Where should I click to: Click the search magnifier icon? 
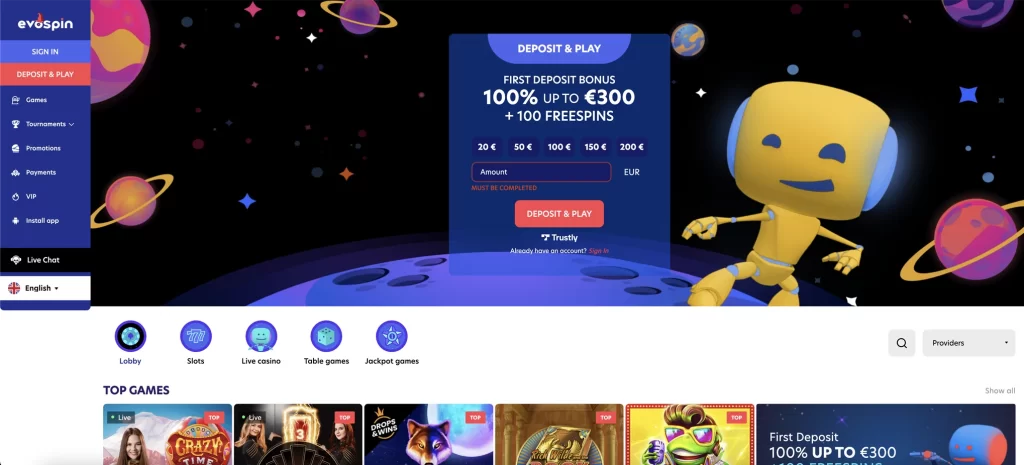(x=902, y=343)
